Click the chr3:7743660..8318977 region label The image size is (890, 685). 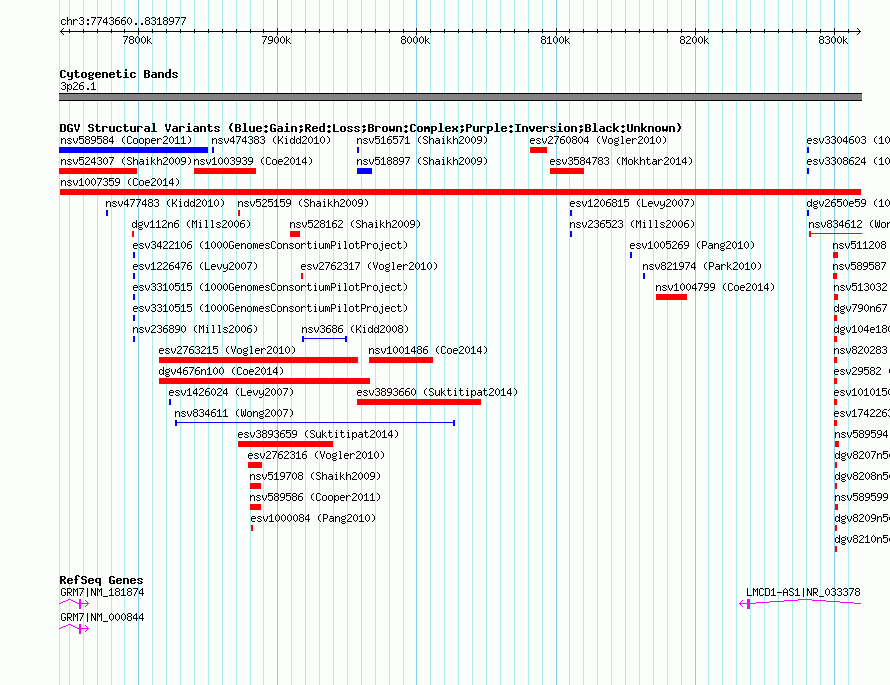pos(123,22)
